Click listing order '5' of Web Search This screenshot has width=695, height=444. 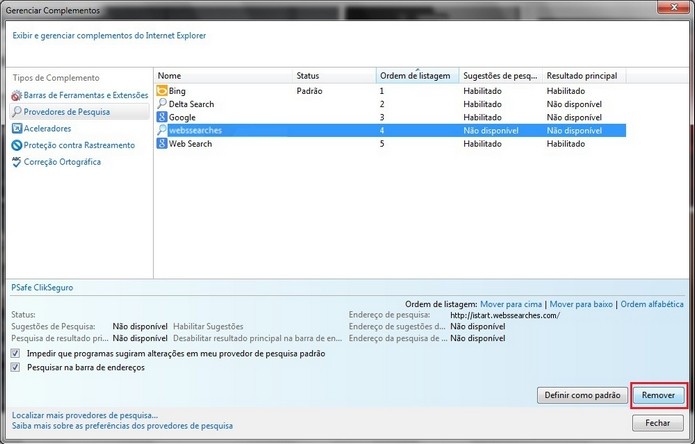pyautogui.click(x=382, y=144)
